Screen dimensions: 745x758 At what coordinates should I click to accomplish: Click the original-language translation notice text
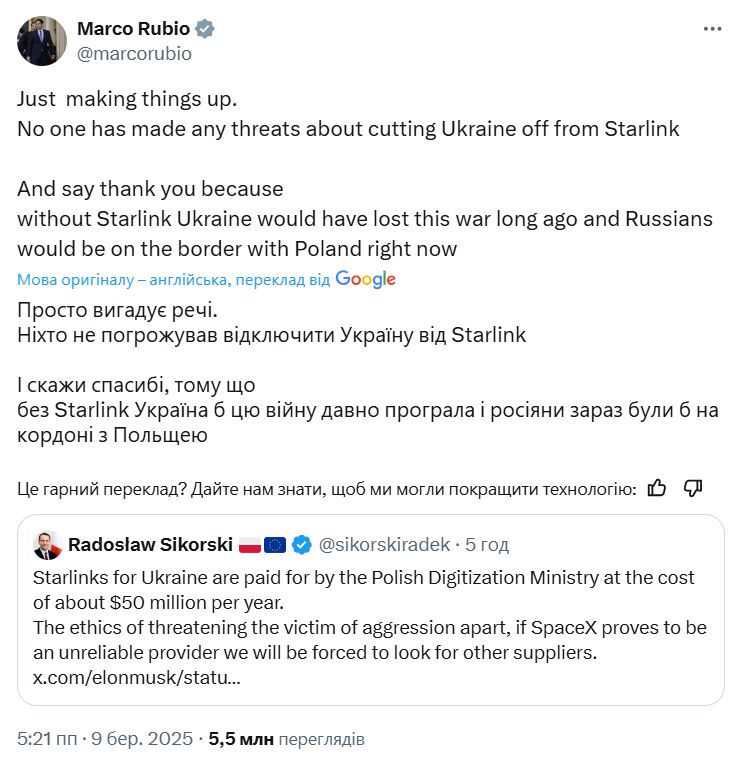(x=173, y=280)
